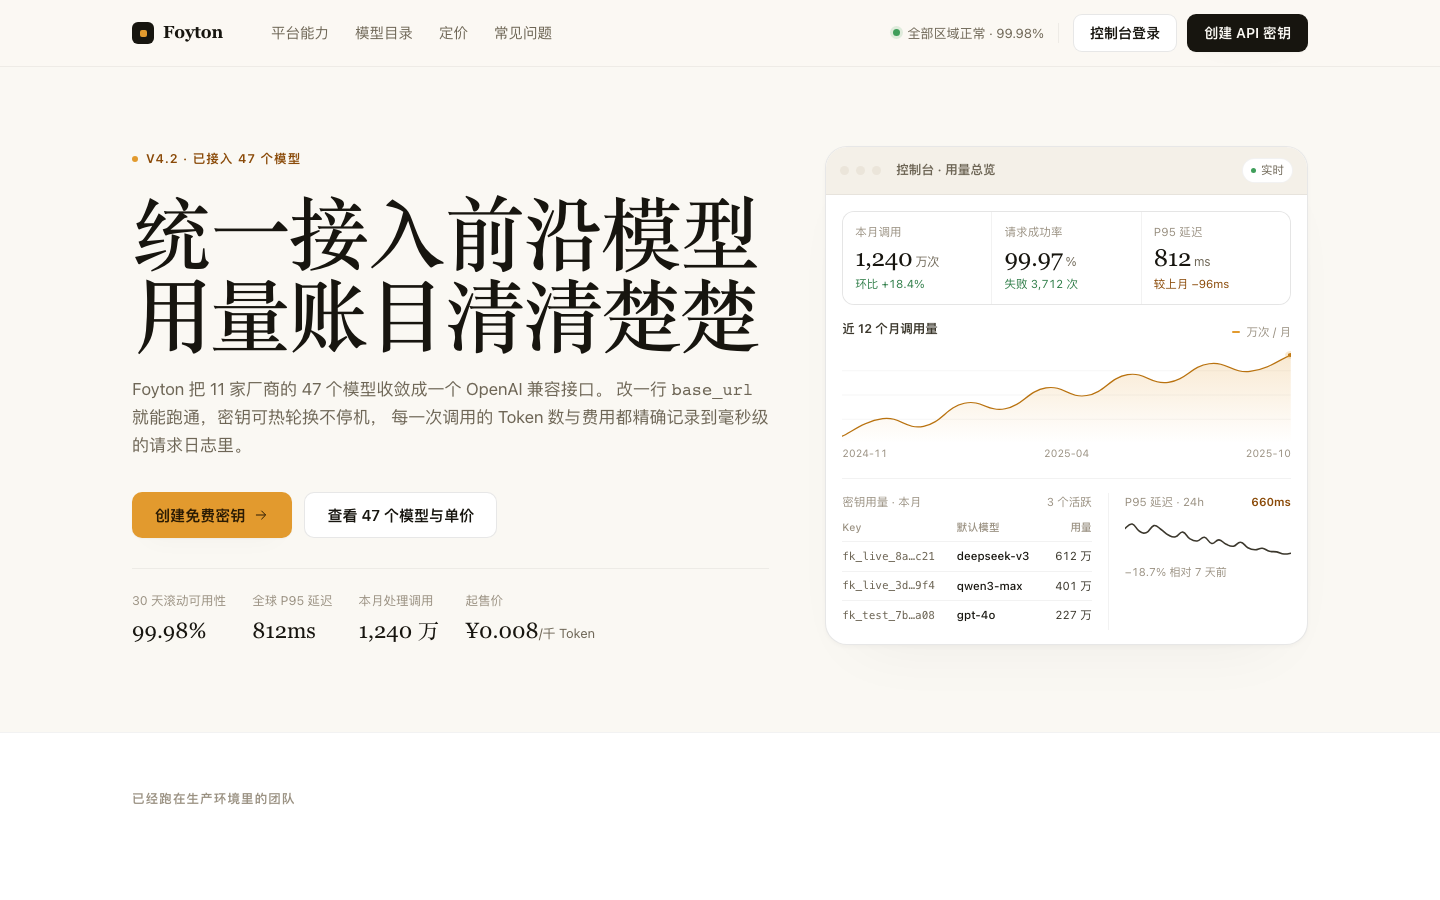Screen dimensions: 1440x900
Task: Click the 环比 +18.4% change text
Action: (x=890, y=284)
